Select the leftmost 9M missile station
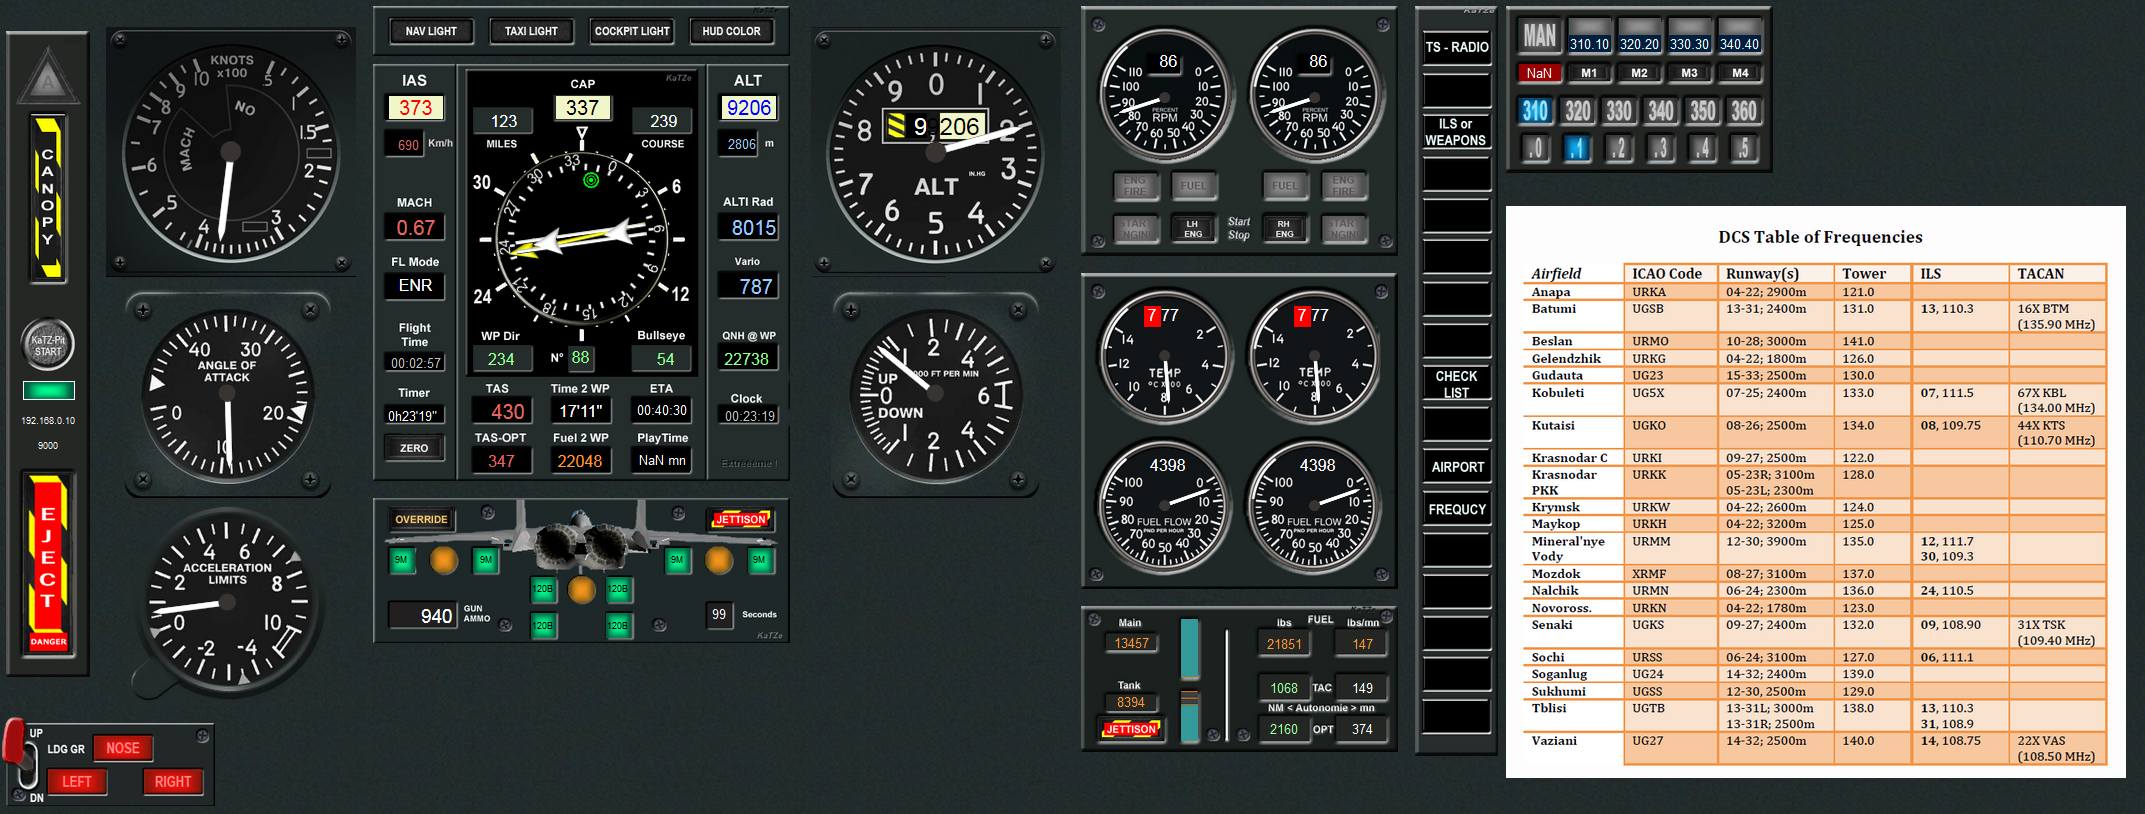The width and height of the screenshot is (2145, 814). click(x=401, y=560)
